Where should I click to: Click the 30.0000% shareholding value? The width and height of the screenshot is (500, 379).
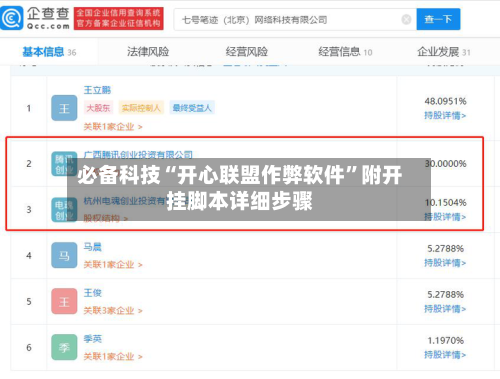coord(445,163)
